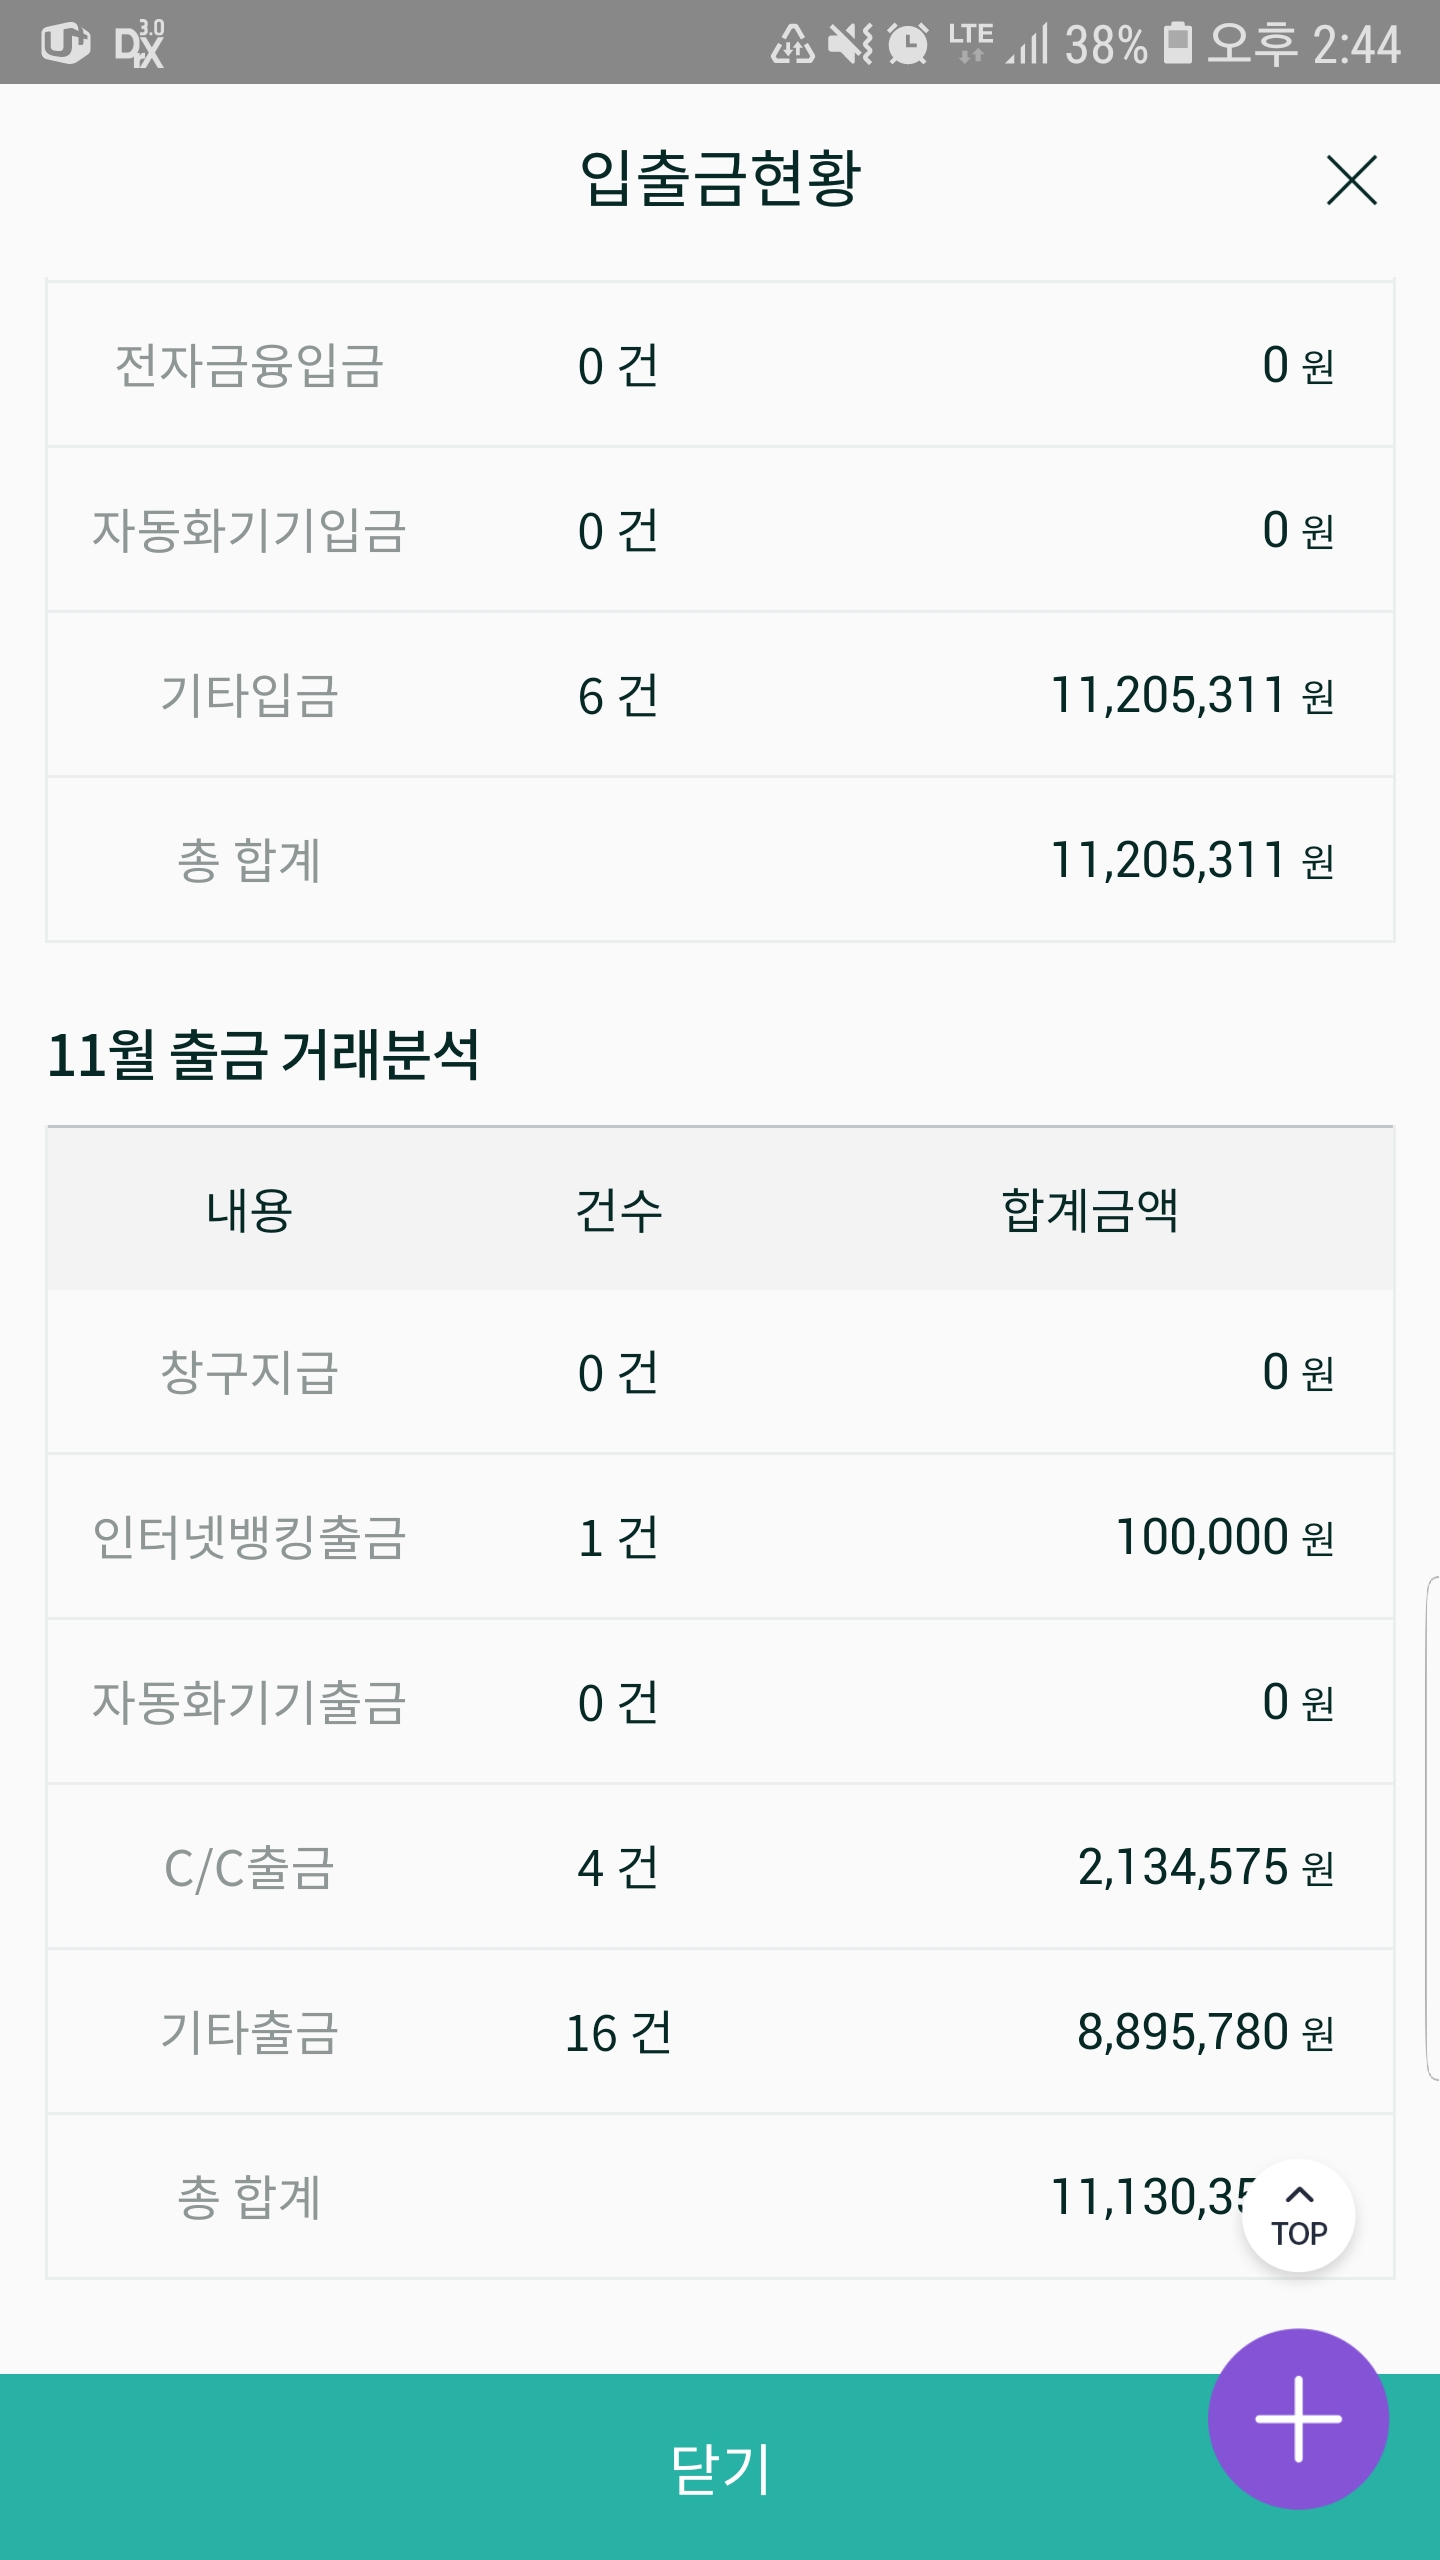Tap the TOP scroll-up button
Screen dimensions: 1440x2560
pyautogui.click(x=1298, y=2216)
